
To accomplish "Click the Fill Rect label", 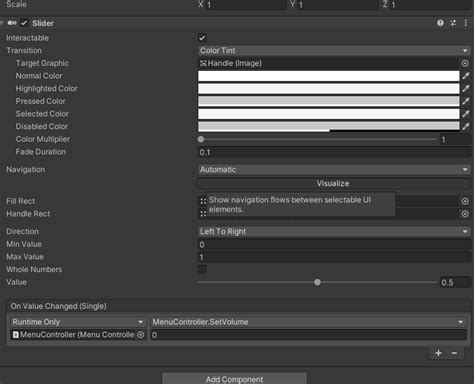I will coord(21,201).
